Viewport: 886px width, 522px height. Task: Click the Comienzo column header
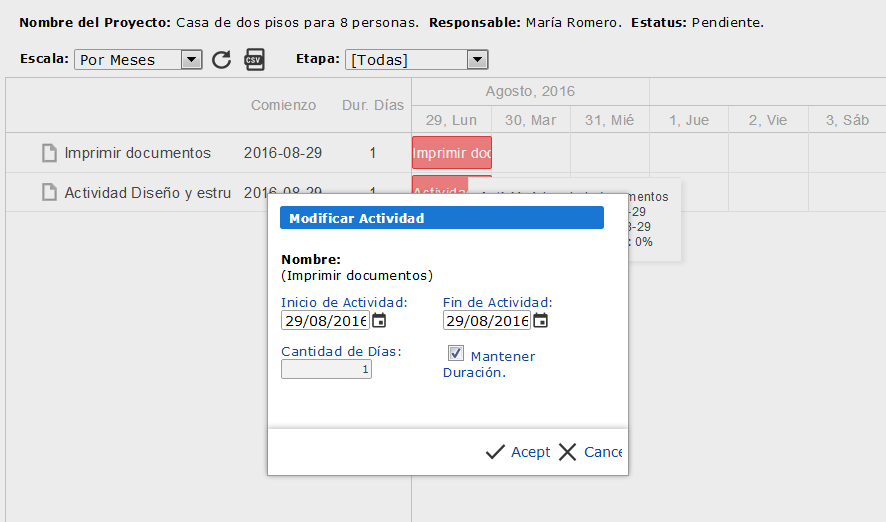click(283, 105)
